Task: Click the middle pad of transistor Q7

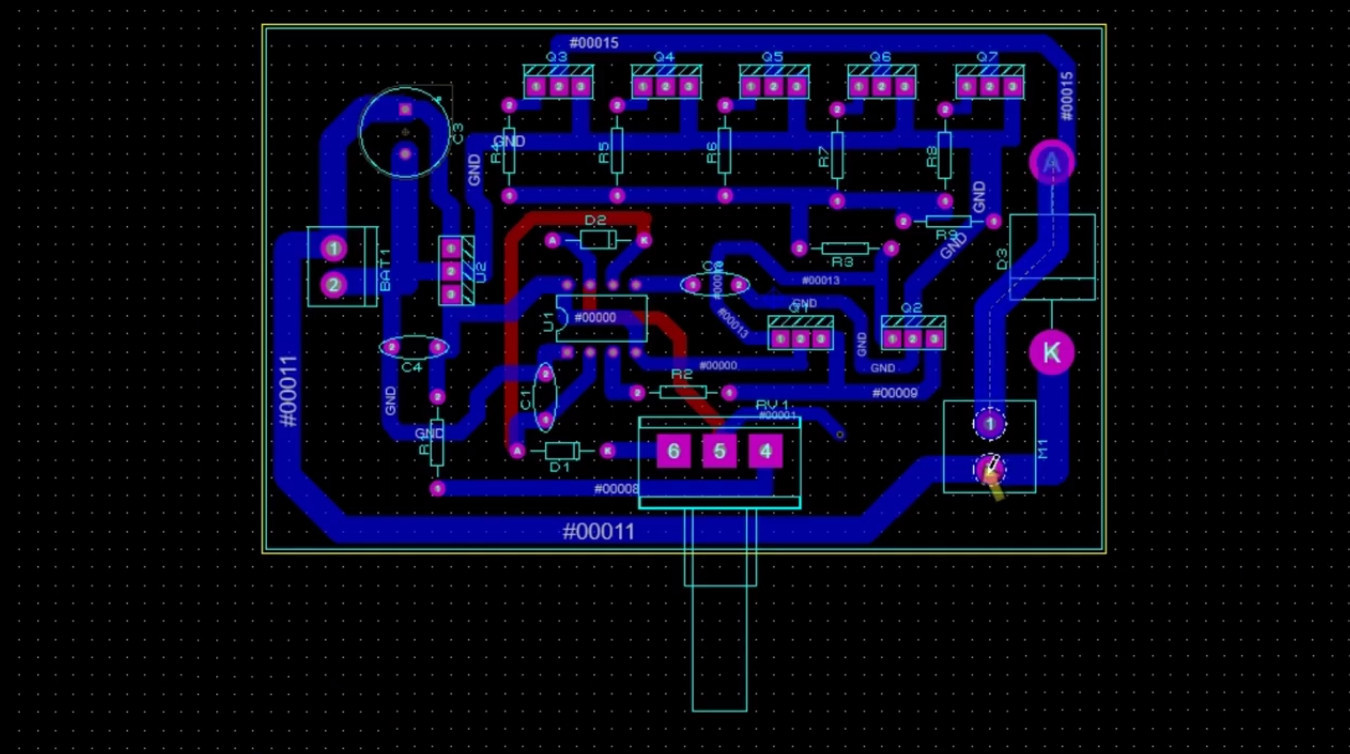Action: click(x=990, y=87)
